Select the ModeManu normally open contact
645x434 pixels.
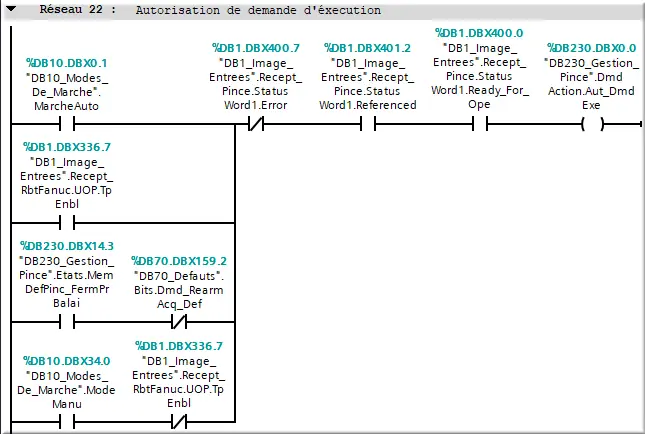60,422
